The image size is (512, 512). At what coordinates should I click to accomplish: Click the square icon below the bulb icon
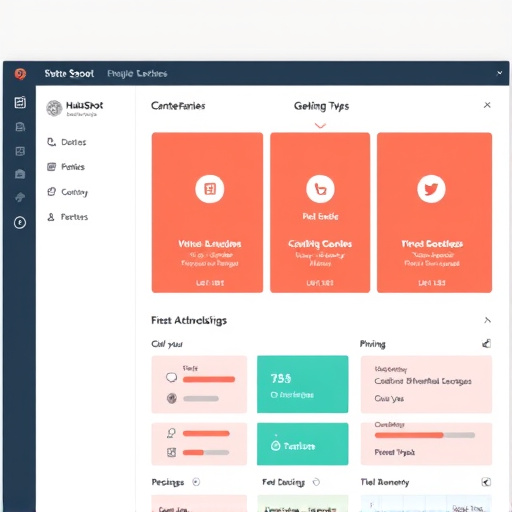171,452
